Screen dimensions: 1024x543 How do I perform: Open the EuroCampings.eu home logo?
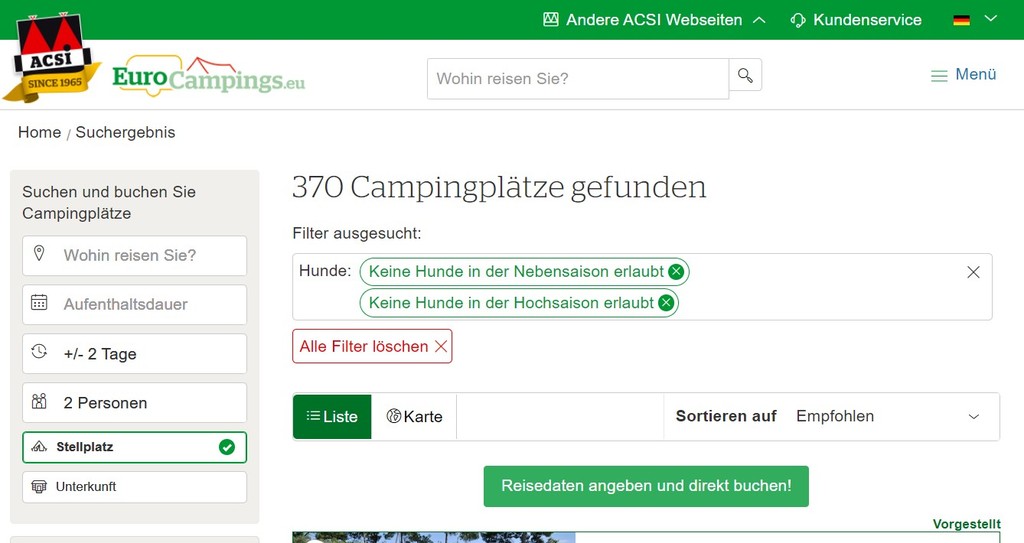click(x=208, y=76)
